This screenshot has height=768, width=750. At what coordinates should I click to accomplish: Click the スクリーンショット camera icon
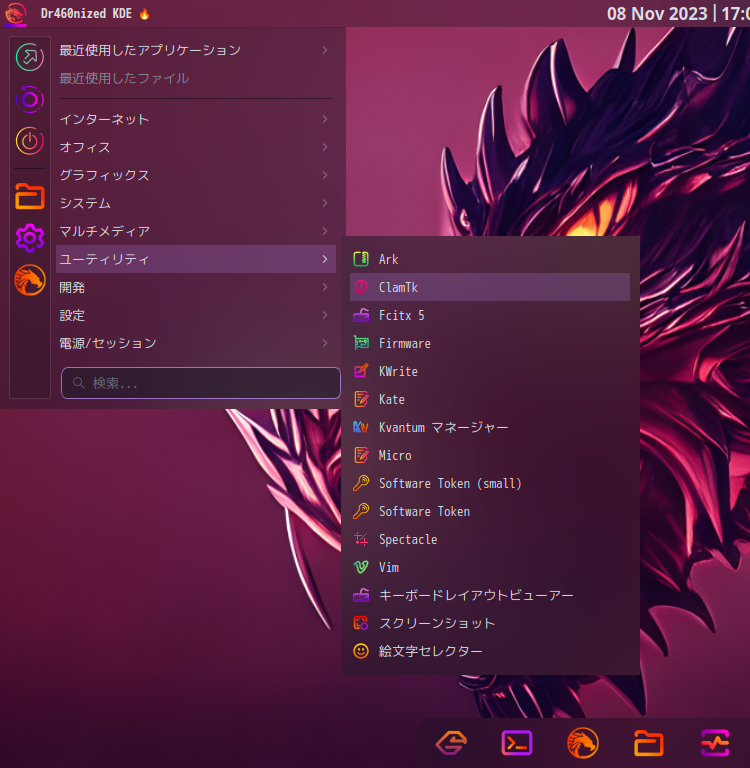[x=361, y=623]
